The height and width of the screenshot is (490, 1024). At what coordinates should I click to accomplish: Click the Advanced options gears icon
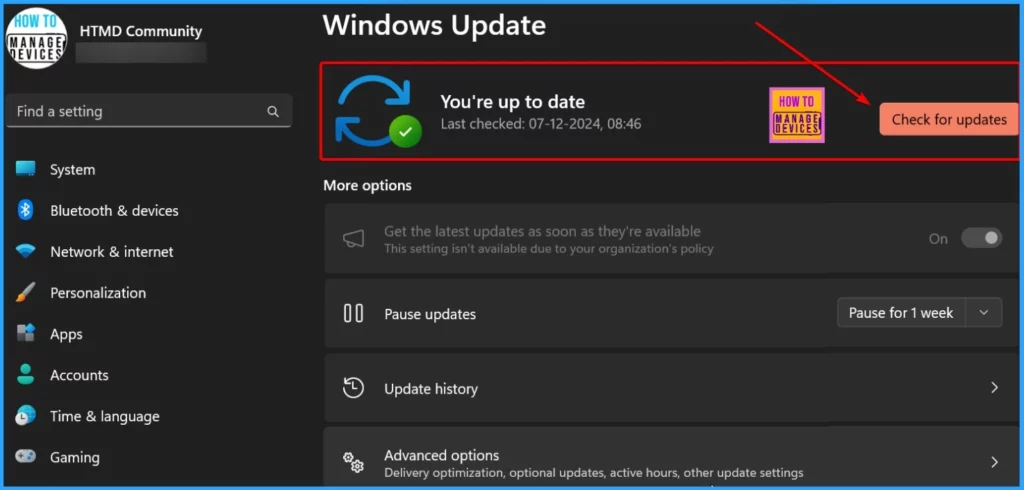coord(353,462)
